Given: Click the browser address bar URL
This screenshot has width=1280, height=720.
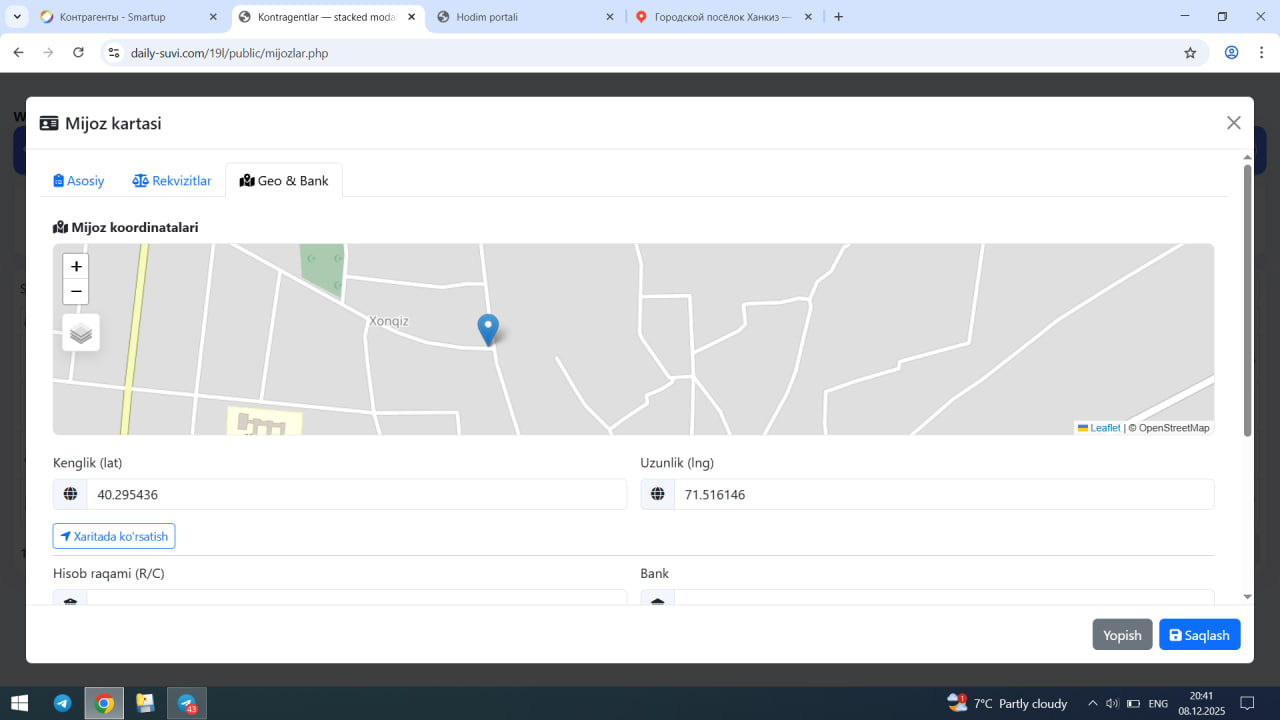Looking at the screenshot, I should point(229,53).
